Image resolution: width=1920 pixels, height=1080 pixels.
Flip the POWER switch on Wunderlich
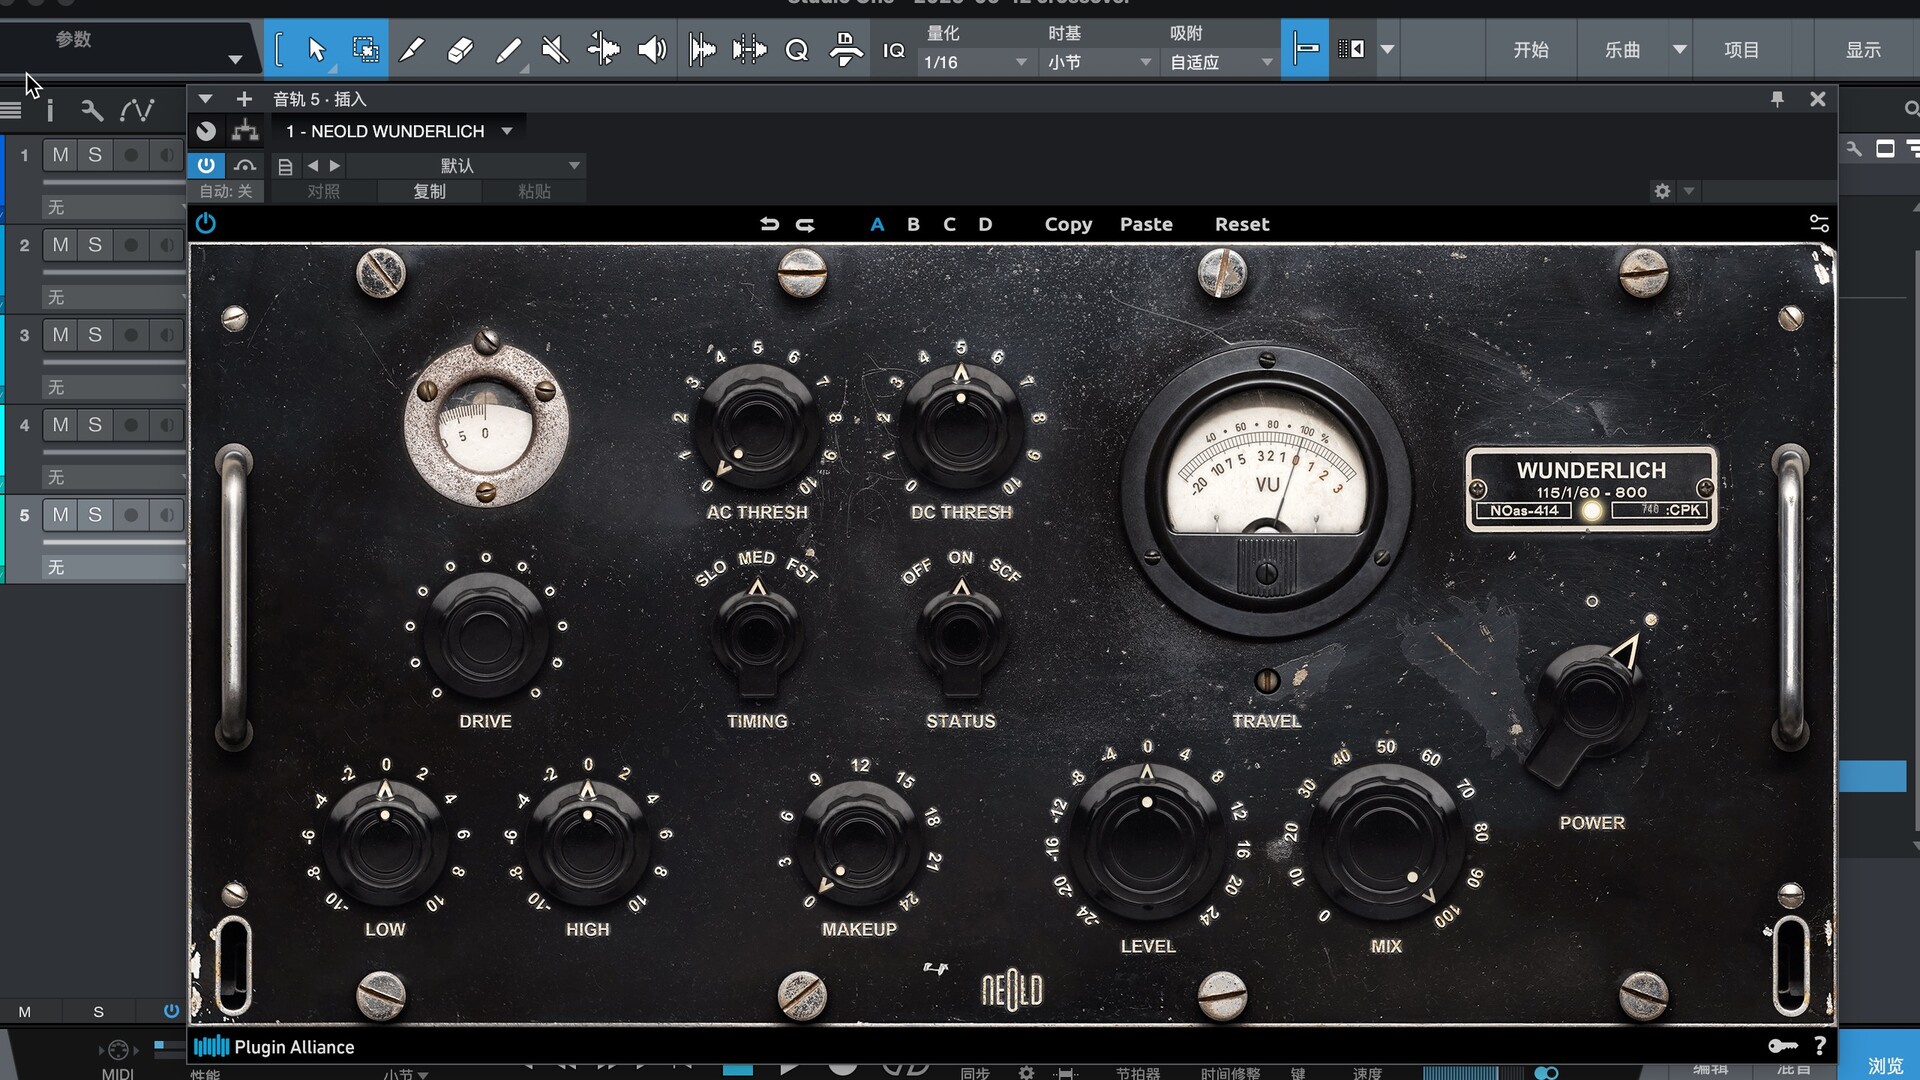1590,705
